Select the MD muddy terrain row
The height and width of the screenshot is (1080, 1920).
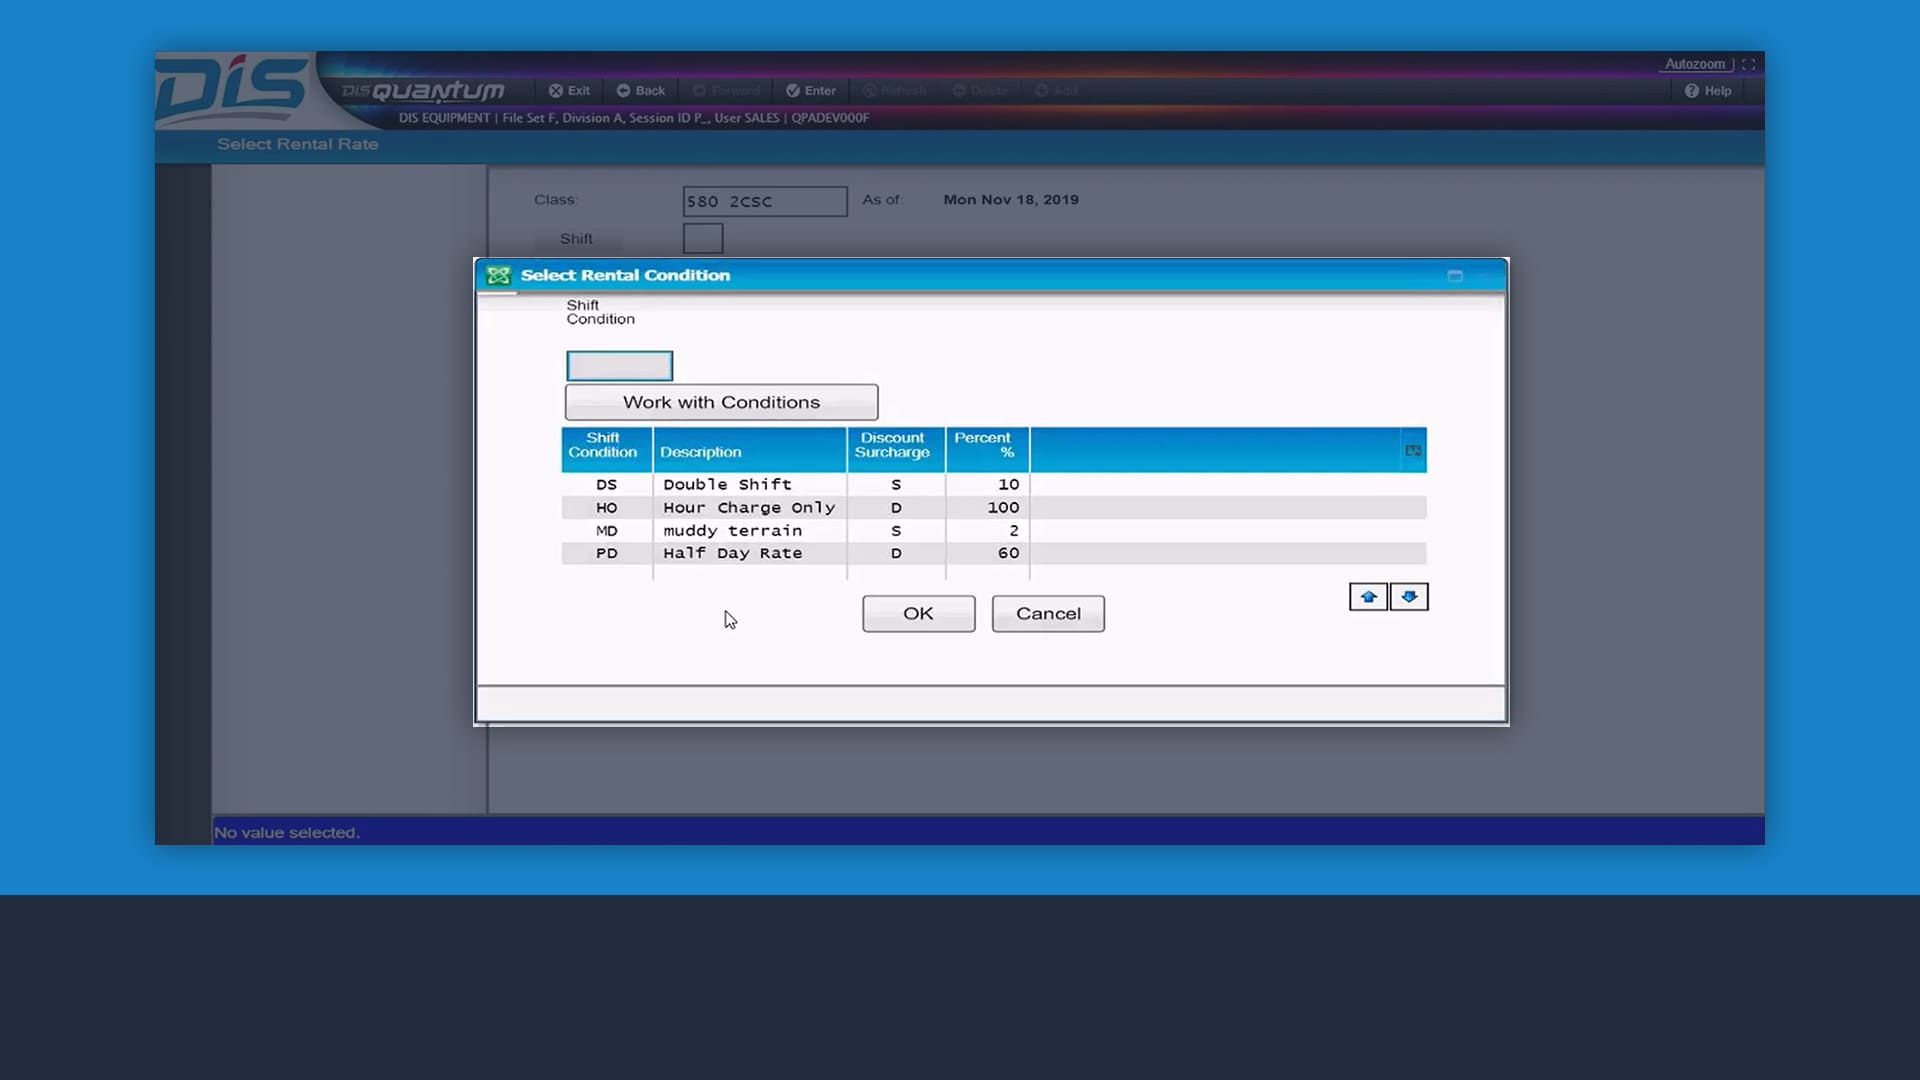(732, 531)
